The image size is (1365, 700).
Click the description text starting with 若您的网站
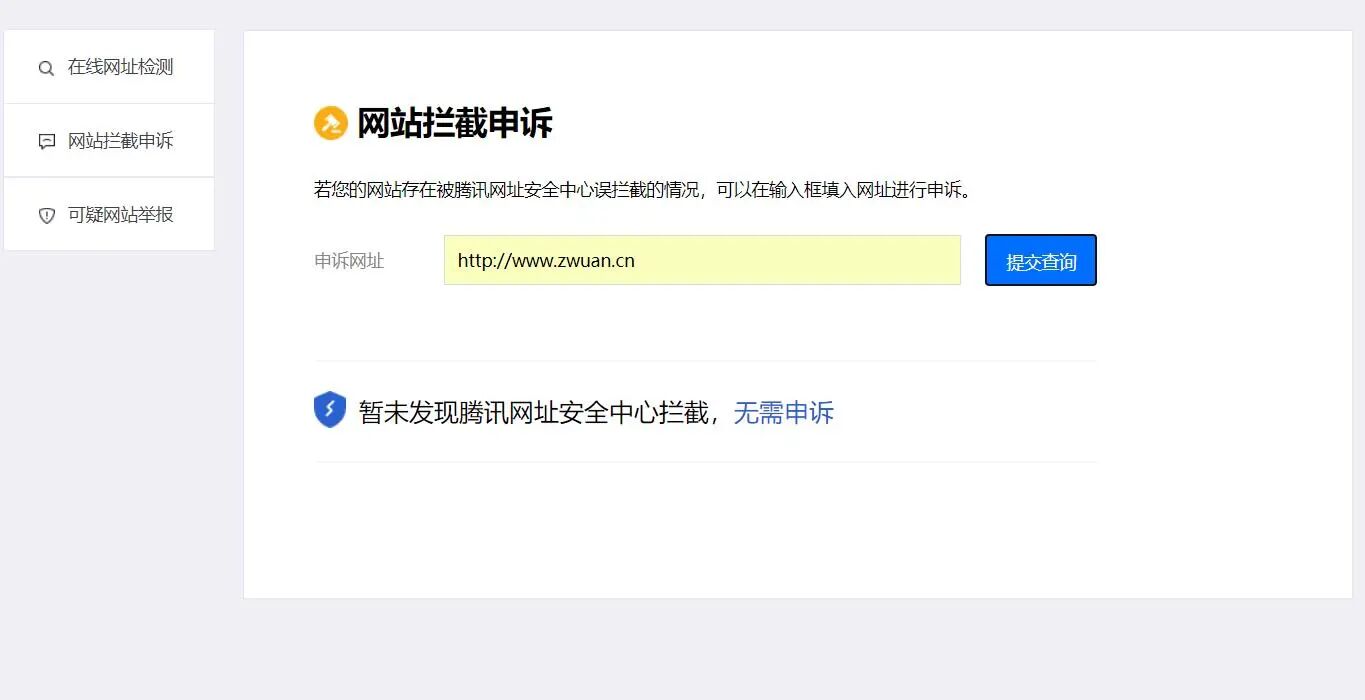pyautogui.click(x=643, y=189)
